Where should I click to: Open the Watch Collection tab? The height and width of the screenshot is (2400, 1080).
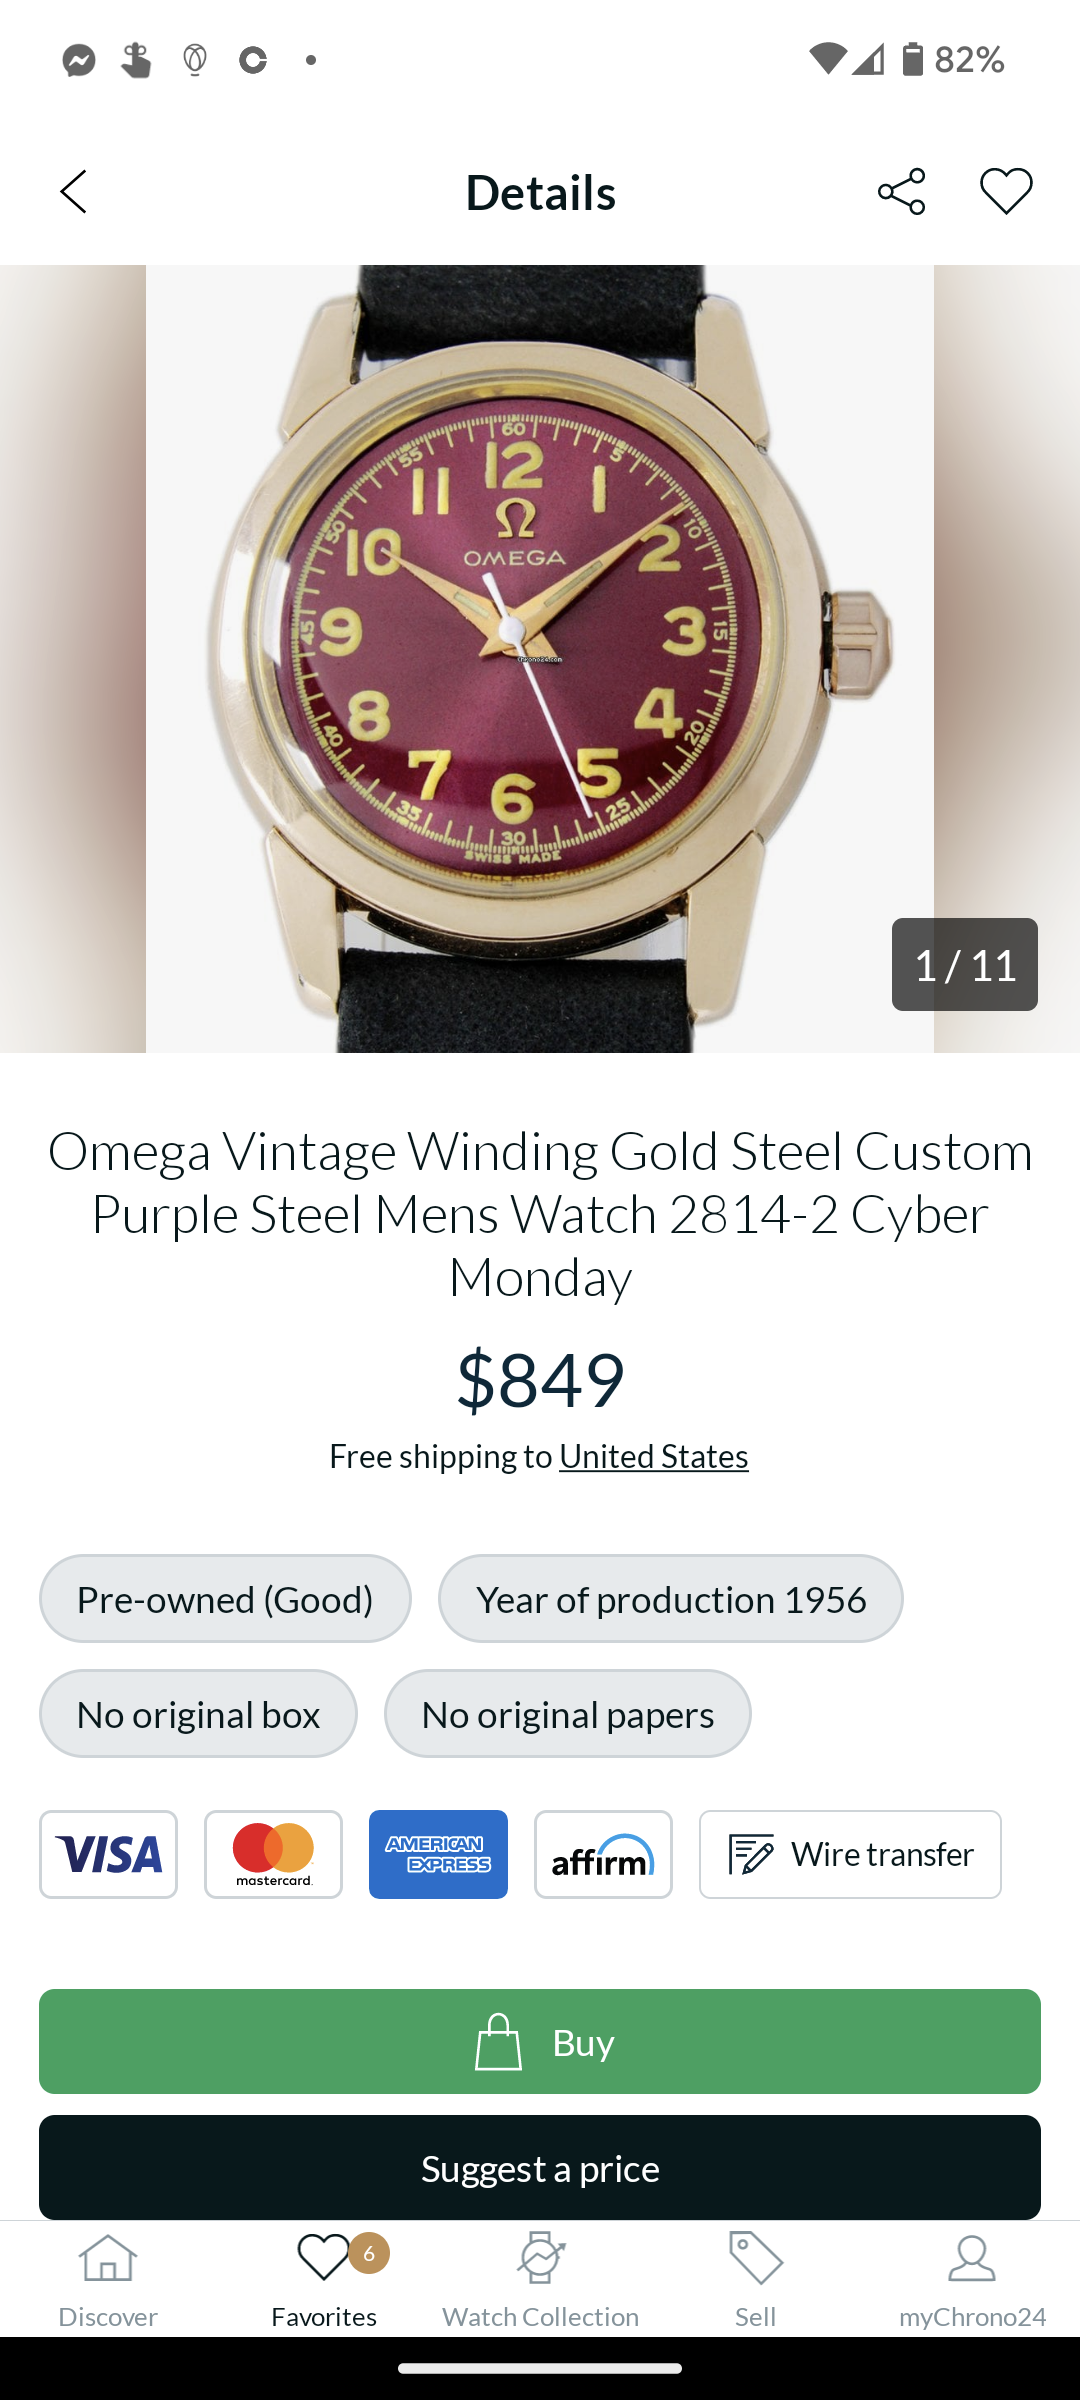[x=540, y=2280]
